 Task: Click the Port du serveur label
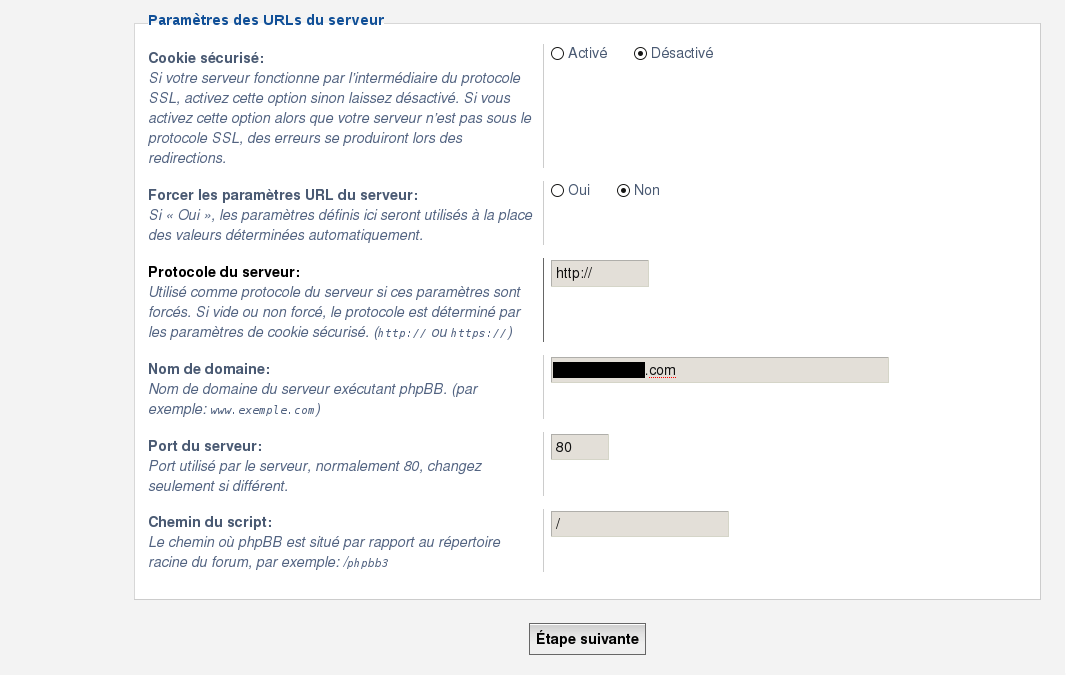click(x=205, y=446)
